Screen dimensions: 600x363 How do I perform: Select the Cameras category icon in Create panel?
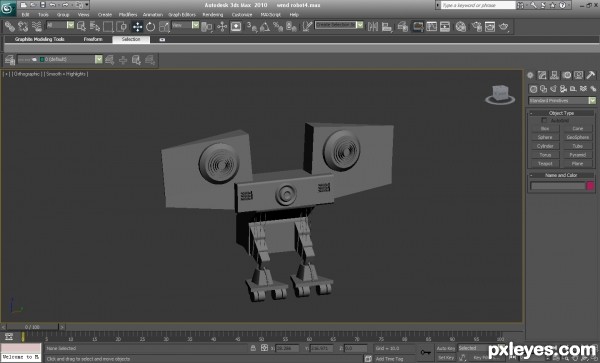pos(563,89)
